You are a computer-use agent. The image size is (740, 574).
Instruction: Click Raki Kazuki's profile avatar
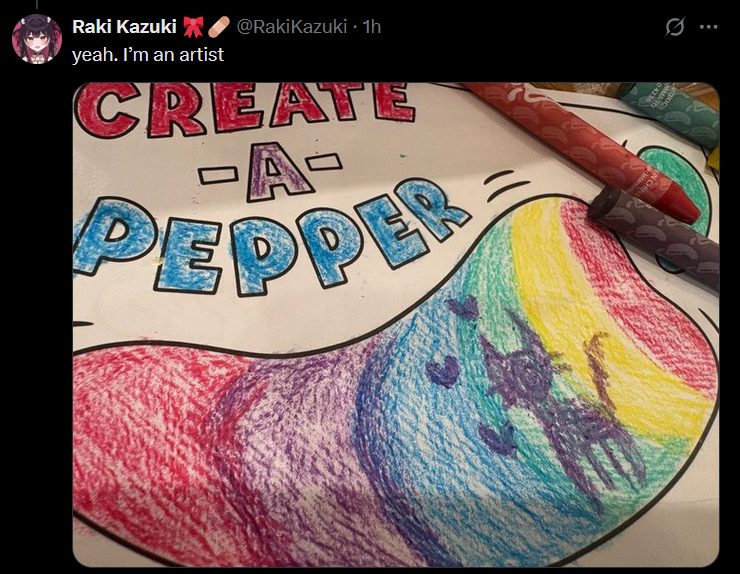[x=37, y=39]
